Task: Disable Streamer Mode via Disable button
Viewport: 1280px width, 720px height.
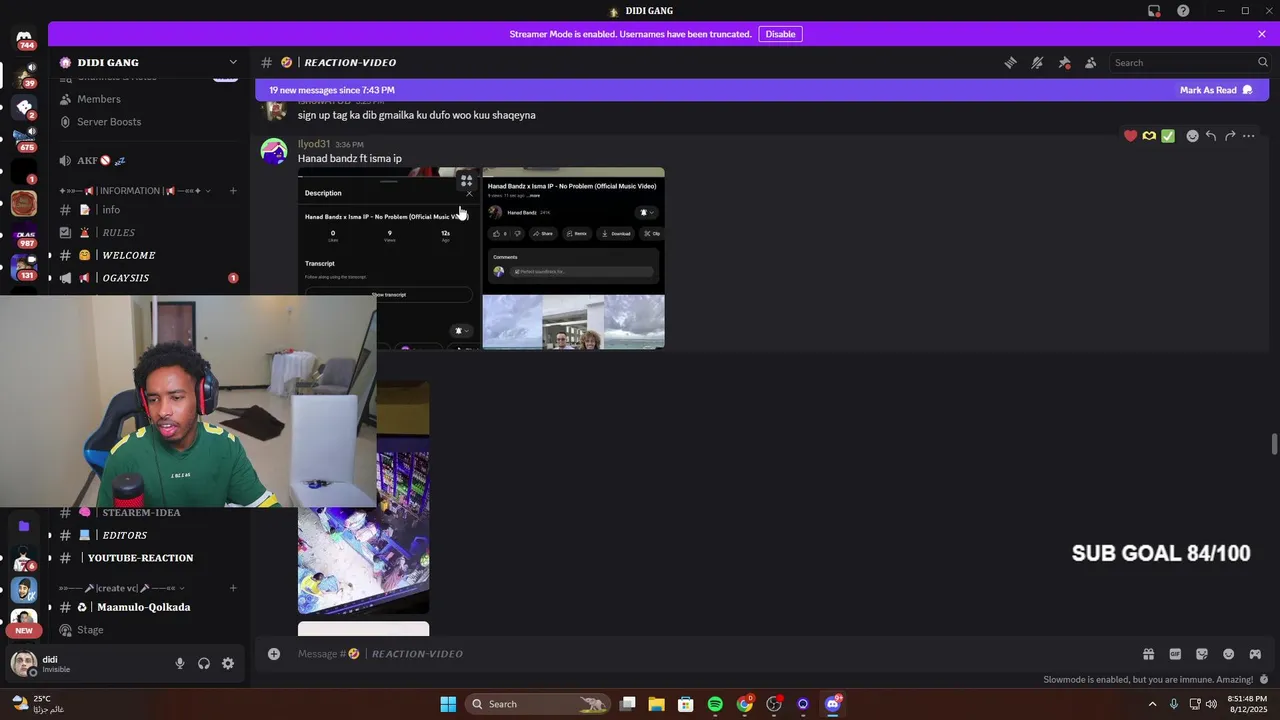Action: (x=780, y=34)
